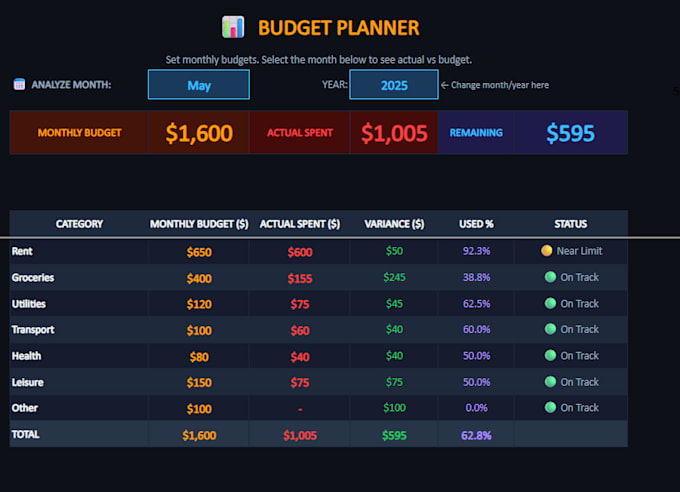Select the Rent category cell
Viewport: 680px width, 492px height.
click(x=79, y=251)
